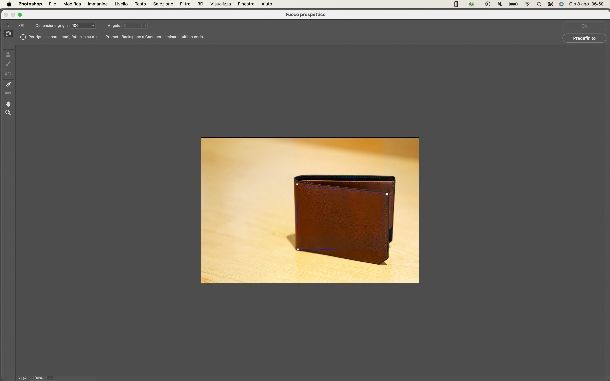Click the lower button at top right
This screenshot has width=610, height=381.
(584, 38)
